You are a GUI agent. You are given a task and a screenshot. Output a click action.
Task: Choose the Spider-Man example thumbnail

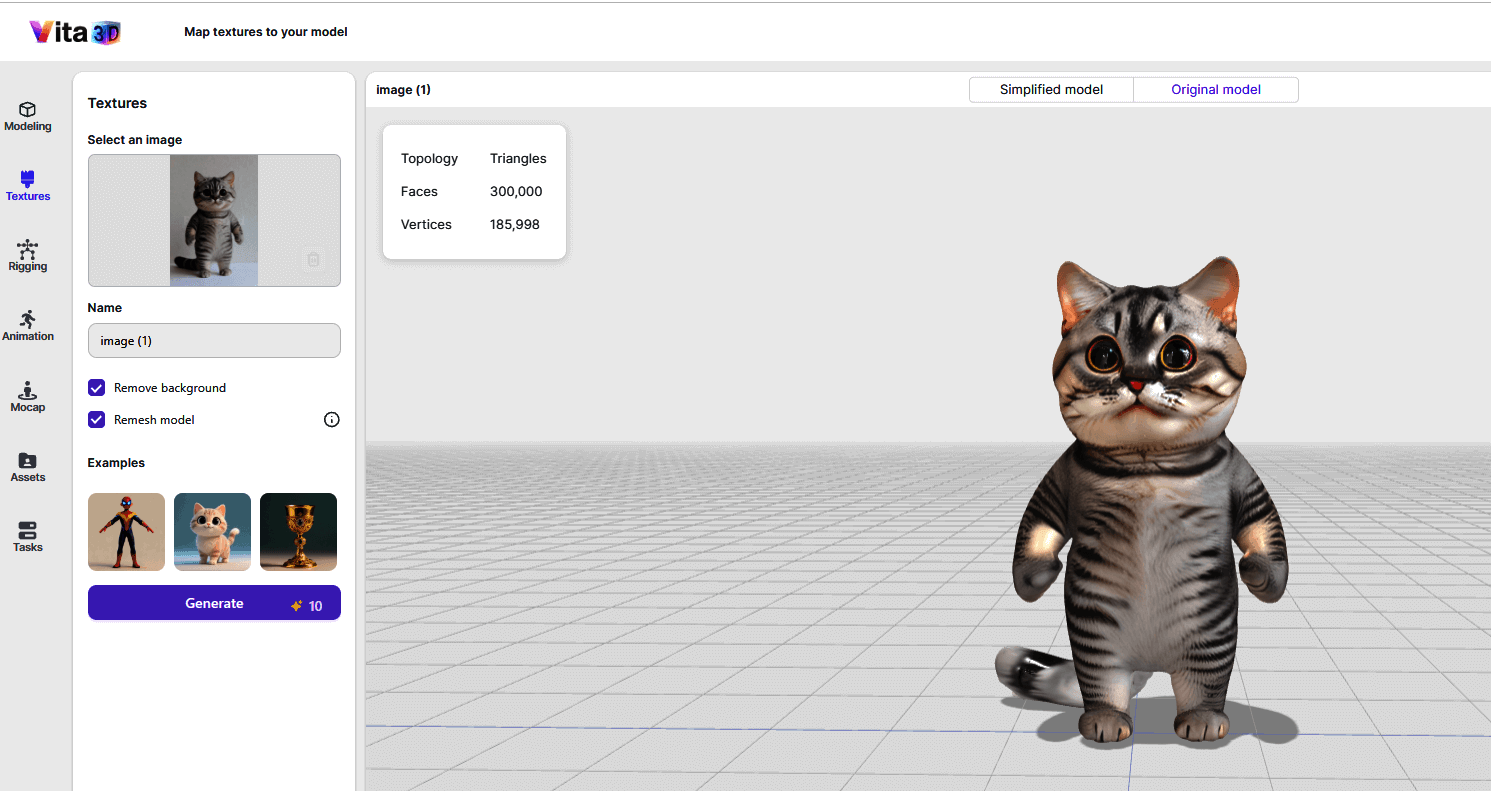point(126,532)
